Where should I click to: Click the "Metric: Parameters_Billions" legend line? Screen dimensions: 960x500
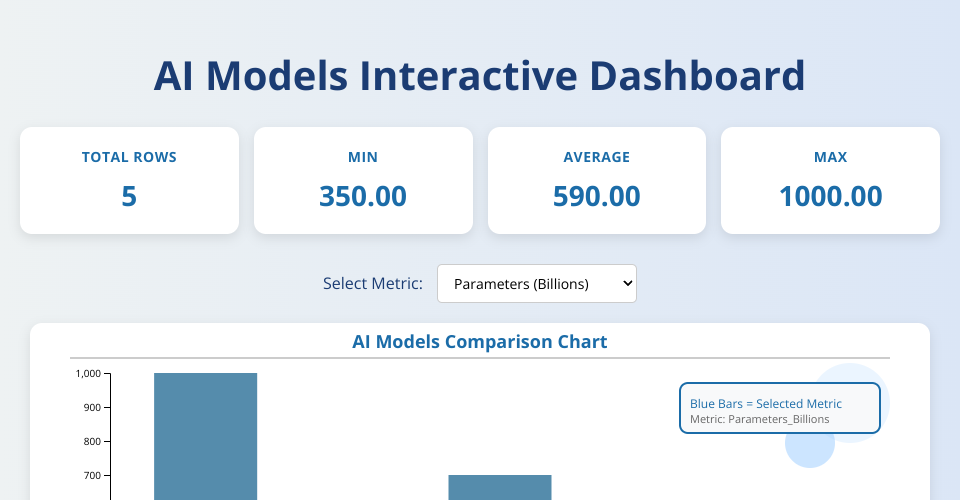760,419
